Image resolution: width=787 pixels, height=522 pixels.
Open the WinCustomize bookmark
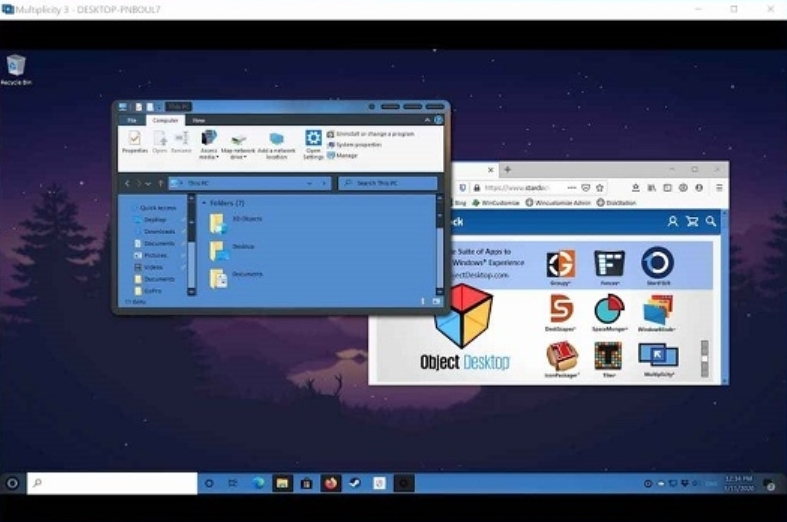pos(496,203)
